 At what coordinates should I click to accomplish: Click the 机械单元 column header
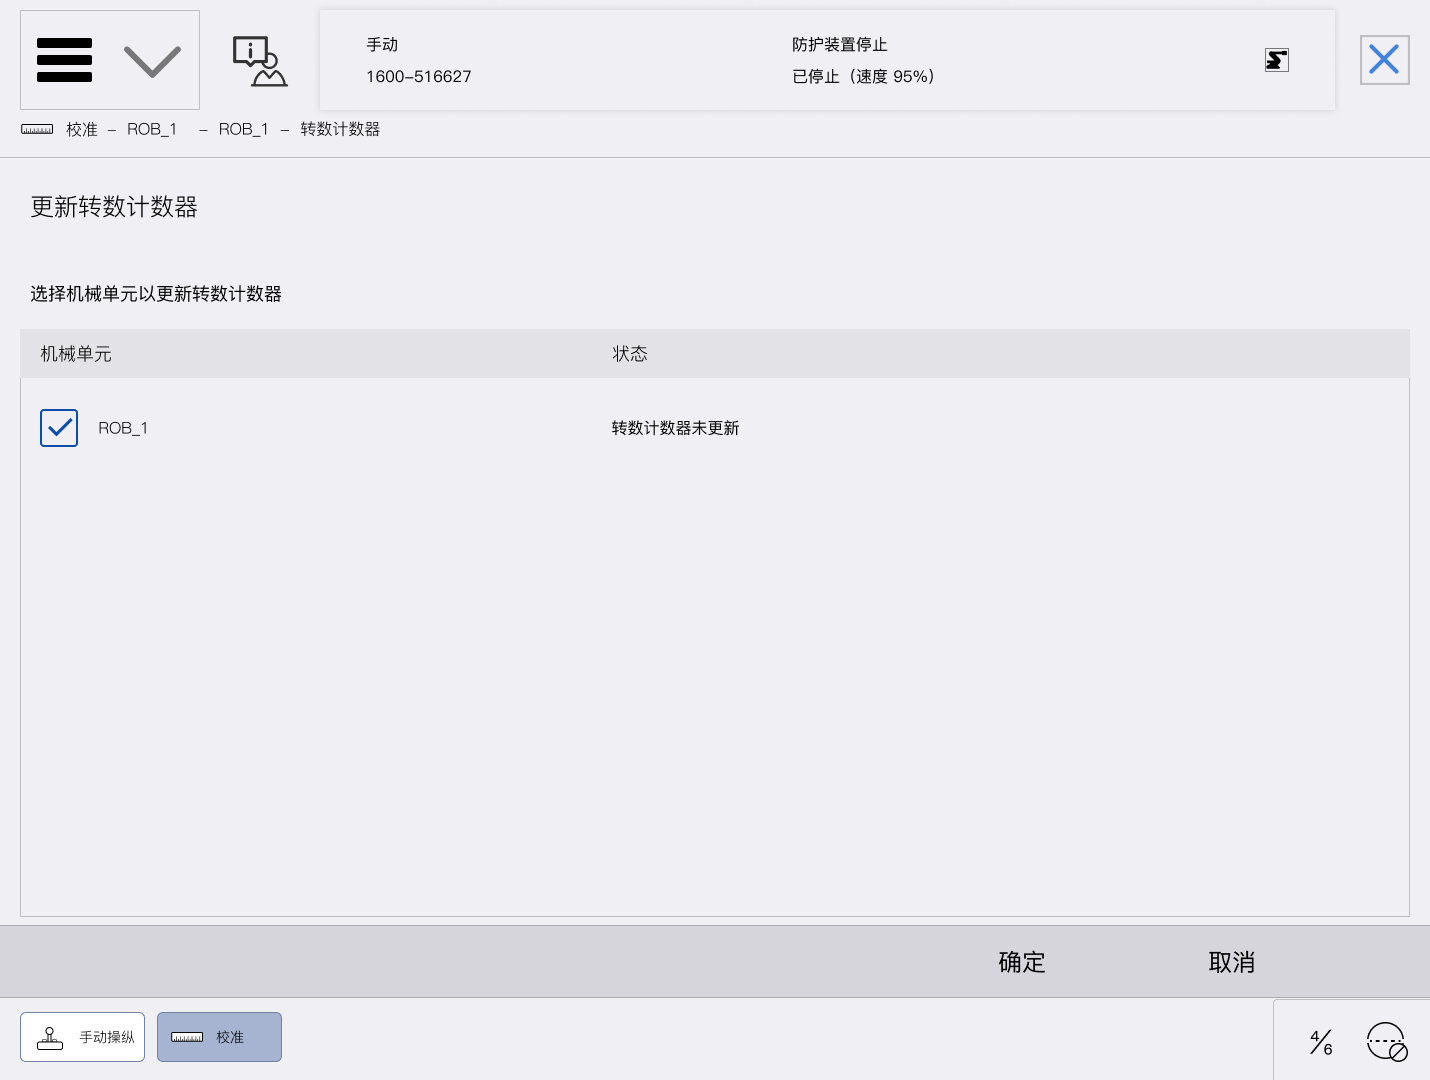(x=76, y=354)
